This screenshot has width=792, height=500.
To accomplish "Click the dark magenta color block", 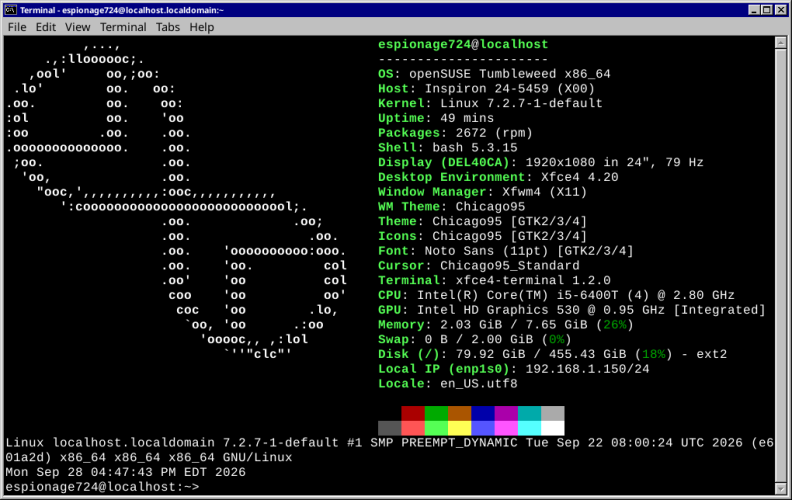I will pos(506,413).
